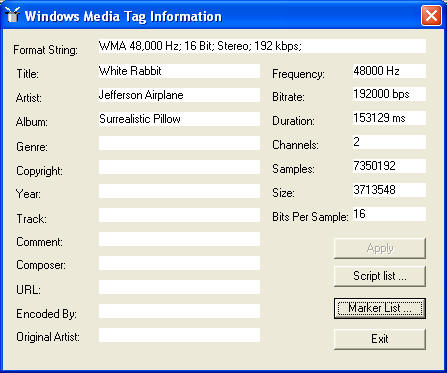Open the Marker List dialog

pyautogui.click(x=380, y=308)
